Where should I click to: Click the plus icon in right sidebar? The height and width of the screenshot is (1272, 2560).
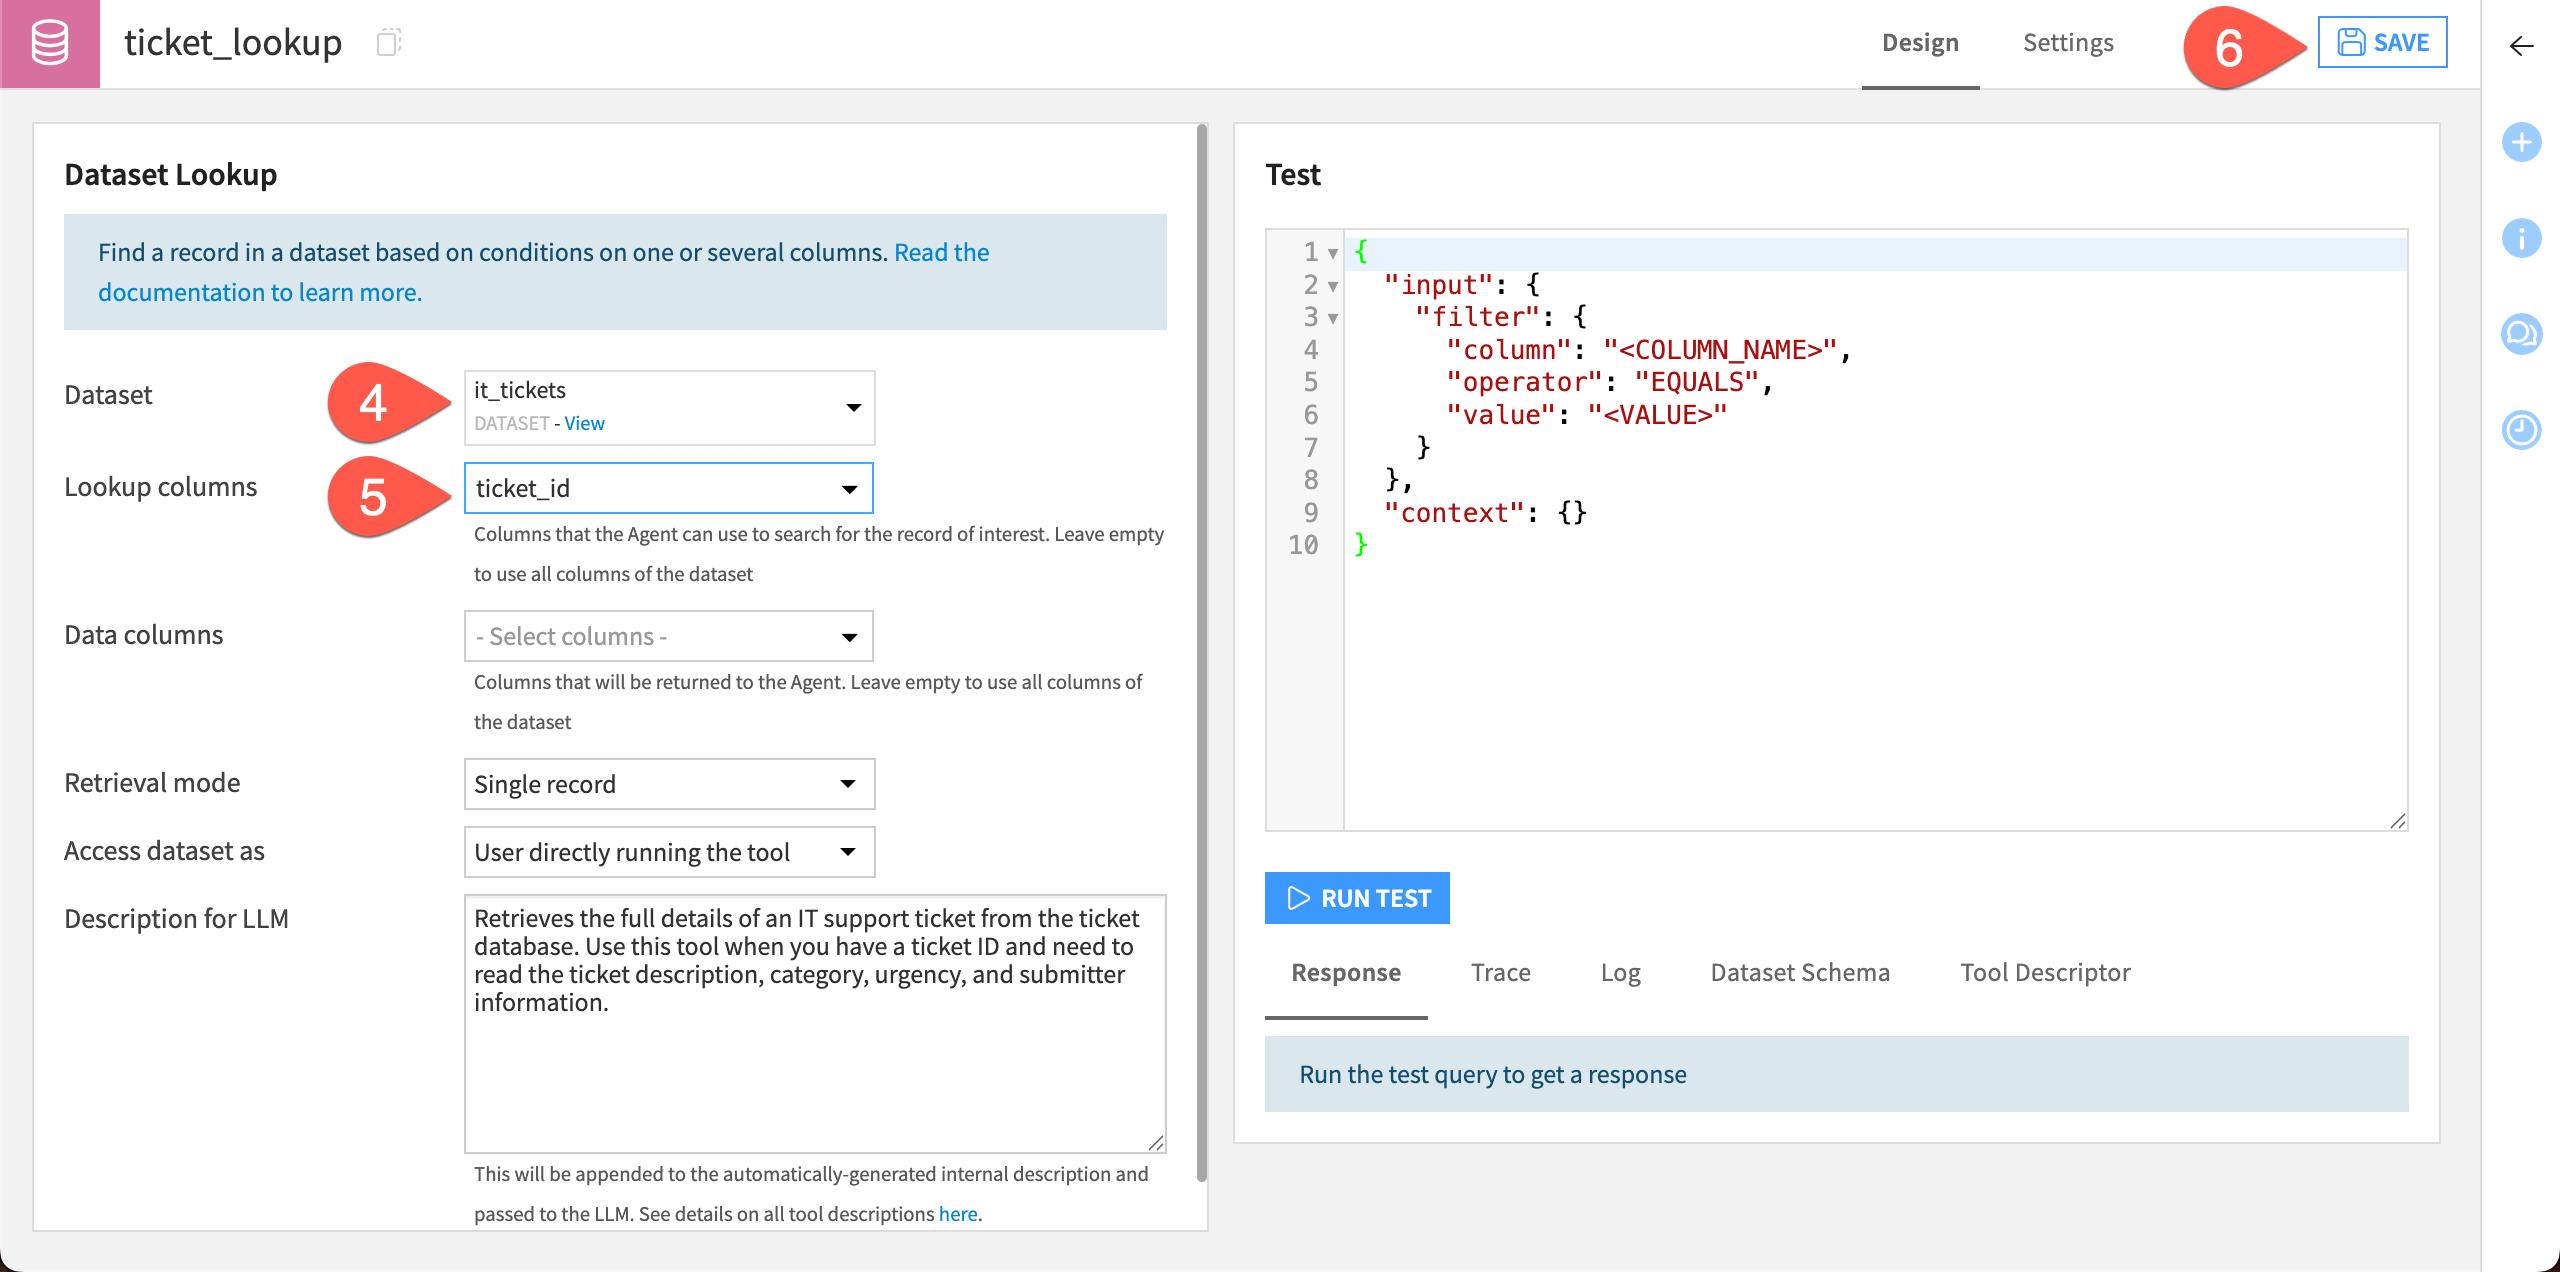pyautogui.click(x=2521, y=142)
